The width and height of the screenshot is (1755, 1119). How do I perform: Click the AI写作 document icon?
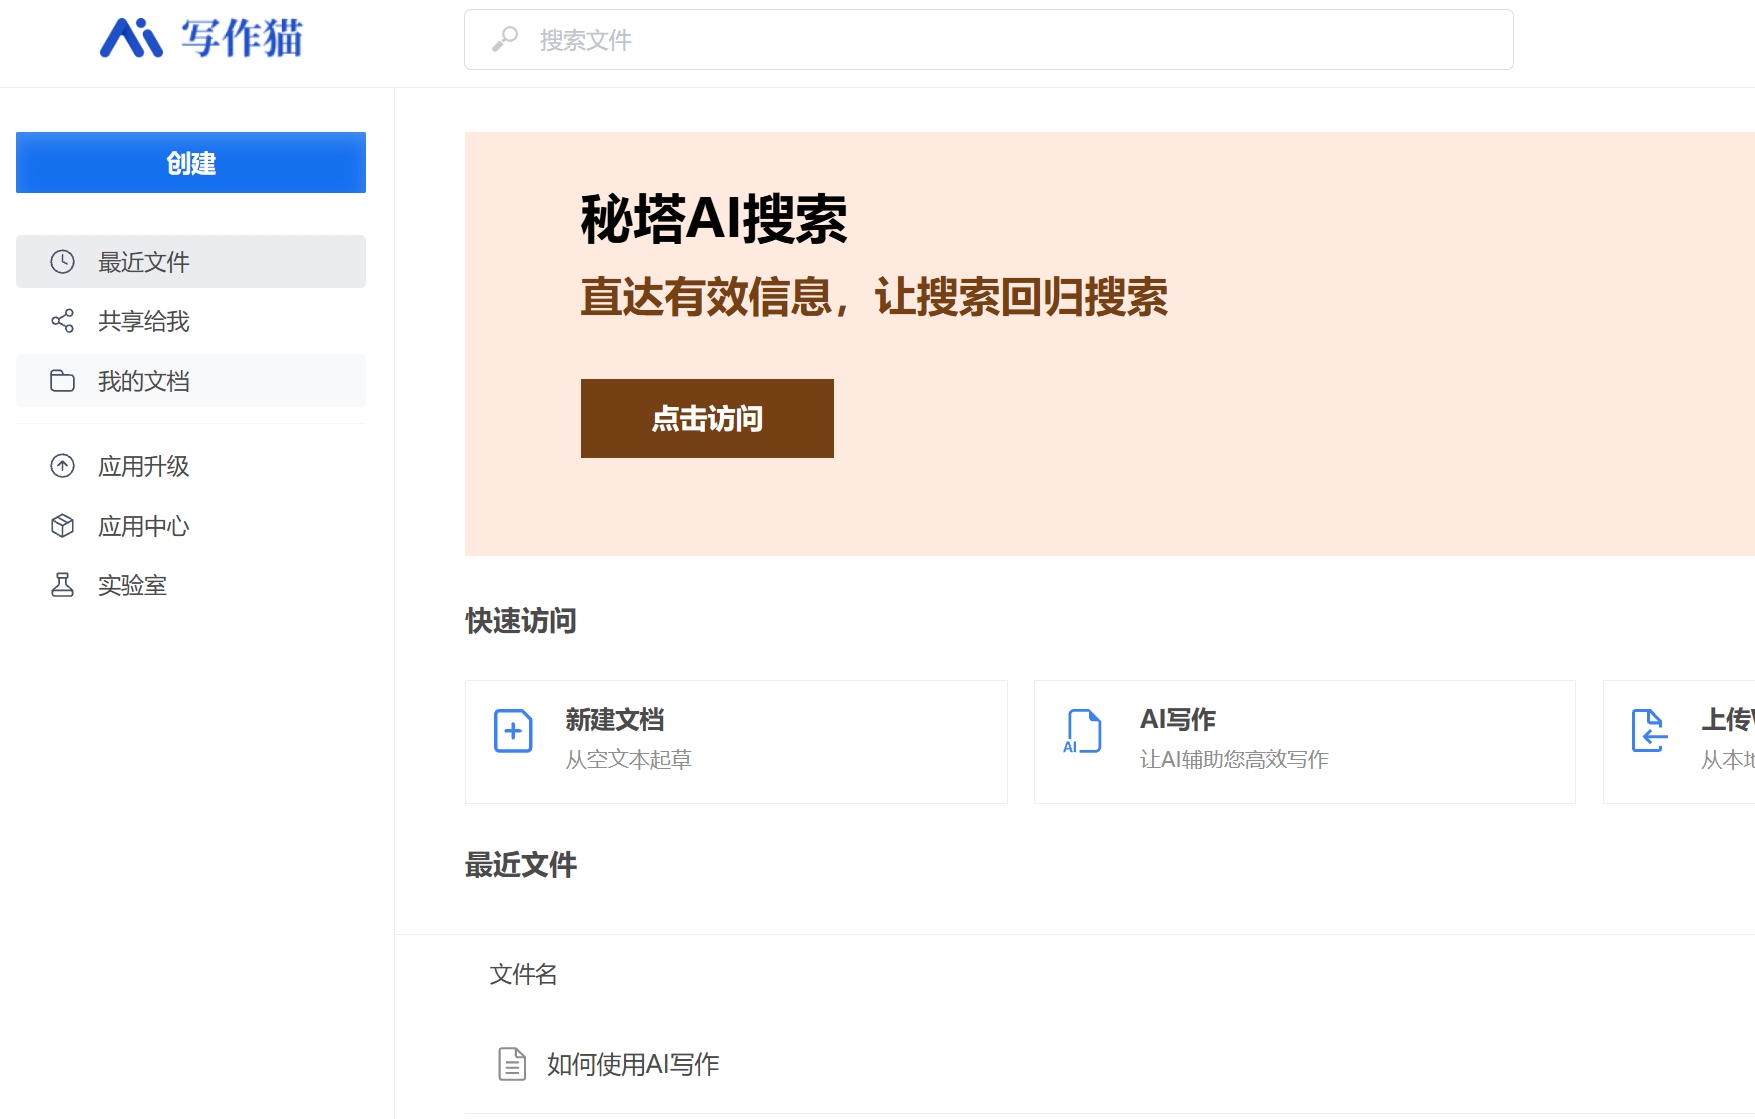[x=1082, y=731]
